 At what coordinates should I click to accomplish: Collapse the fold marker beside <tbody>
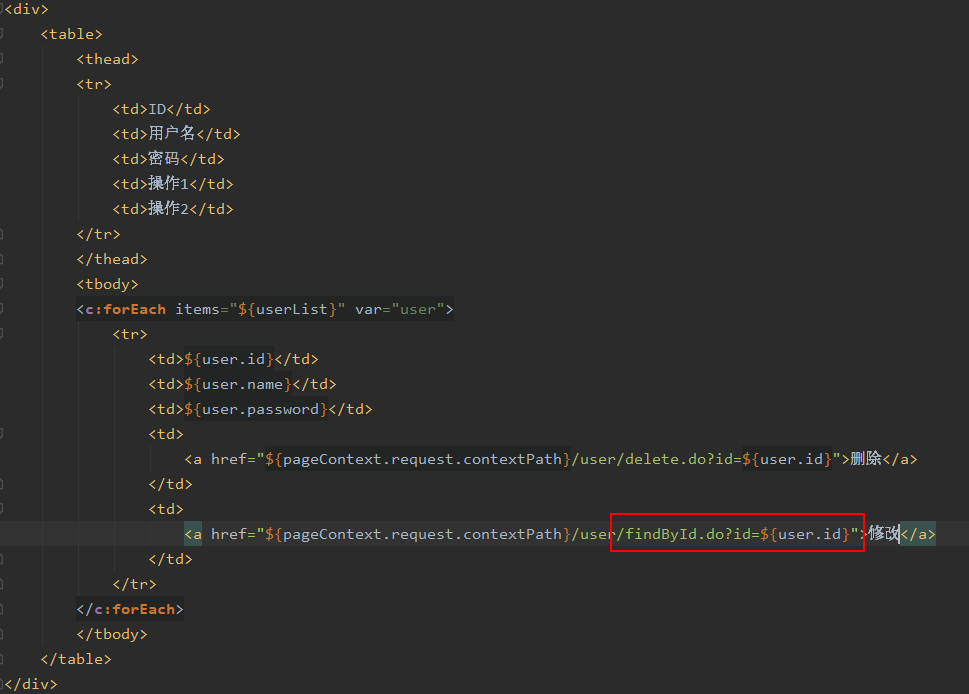pyautogui.click(x=1, y=283)
